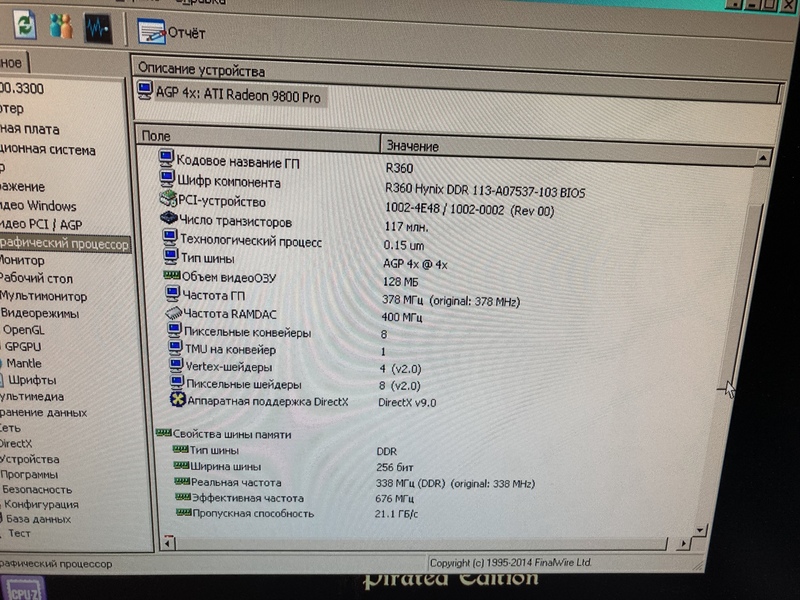Click the icon beside Ширина шины
800x600 pixels.
coord(181,465)
